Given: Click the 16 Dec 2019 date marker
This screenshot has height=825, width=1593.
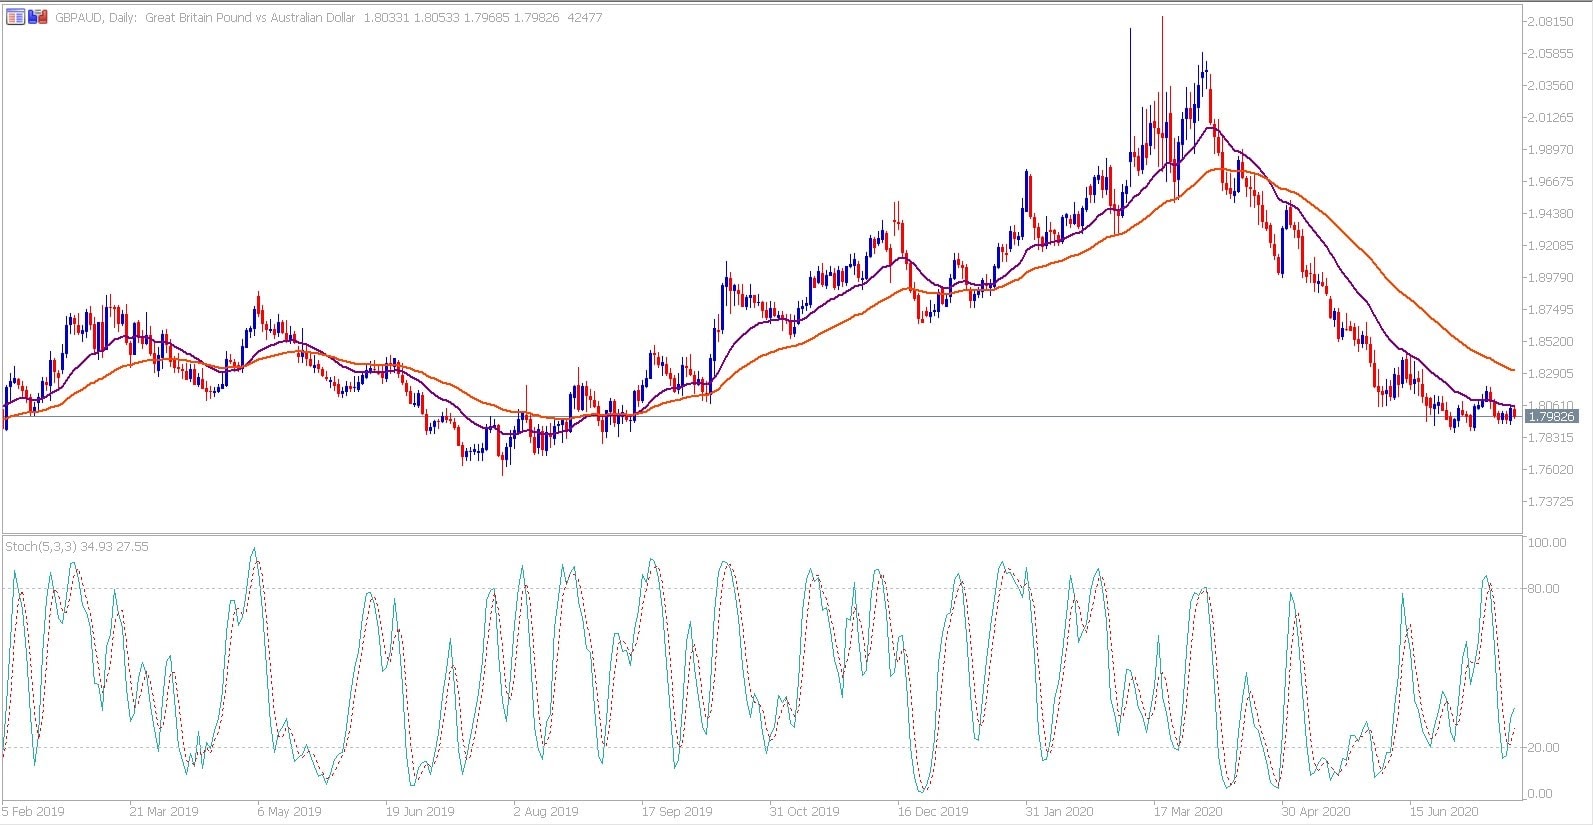Looking at the screenshot, I should 932,811.
